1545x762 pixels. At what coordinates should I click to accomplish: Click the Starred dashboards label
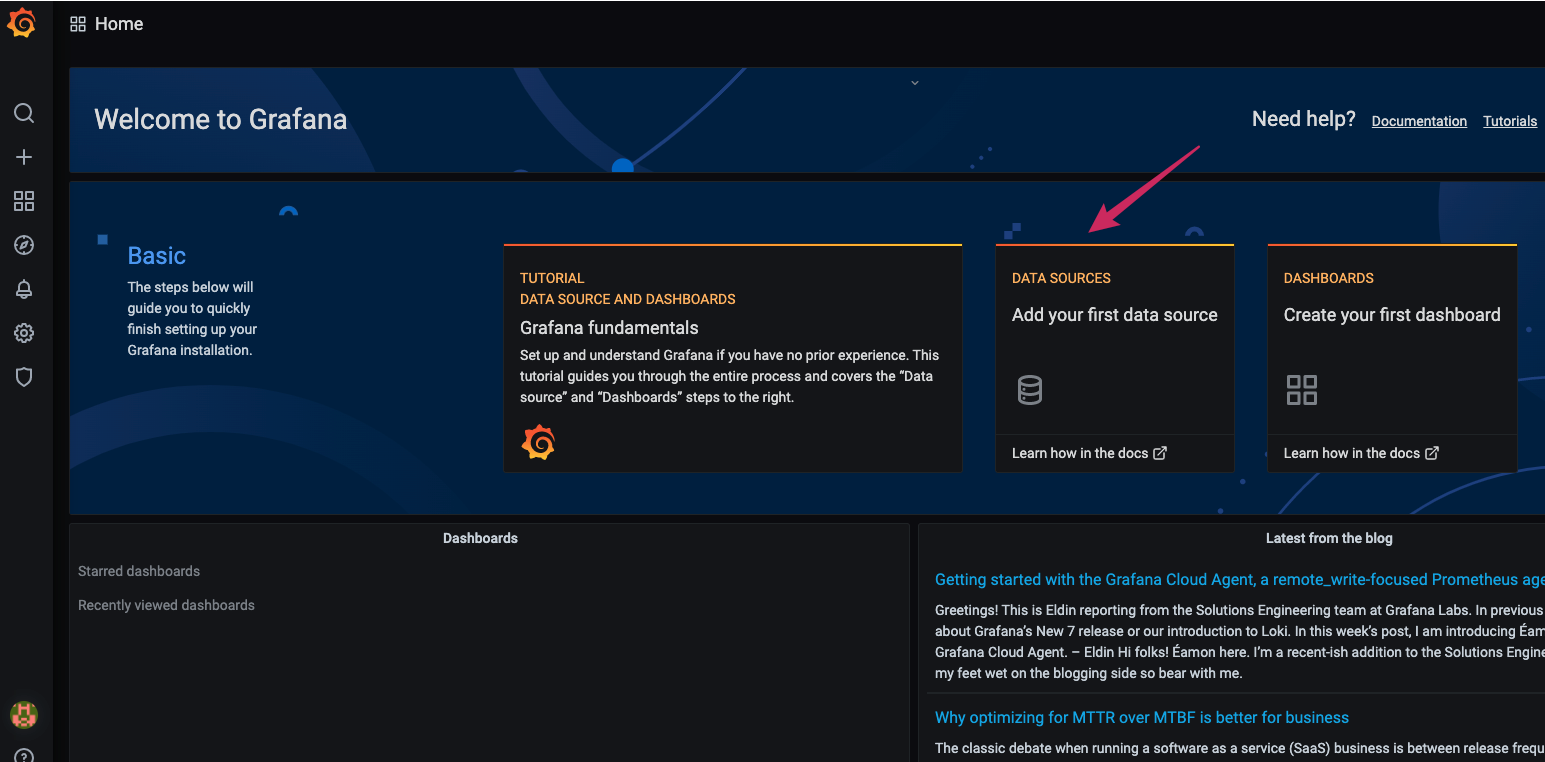pos(139,571)
